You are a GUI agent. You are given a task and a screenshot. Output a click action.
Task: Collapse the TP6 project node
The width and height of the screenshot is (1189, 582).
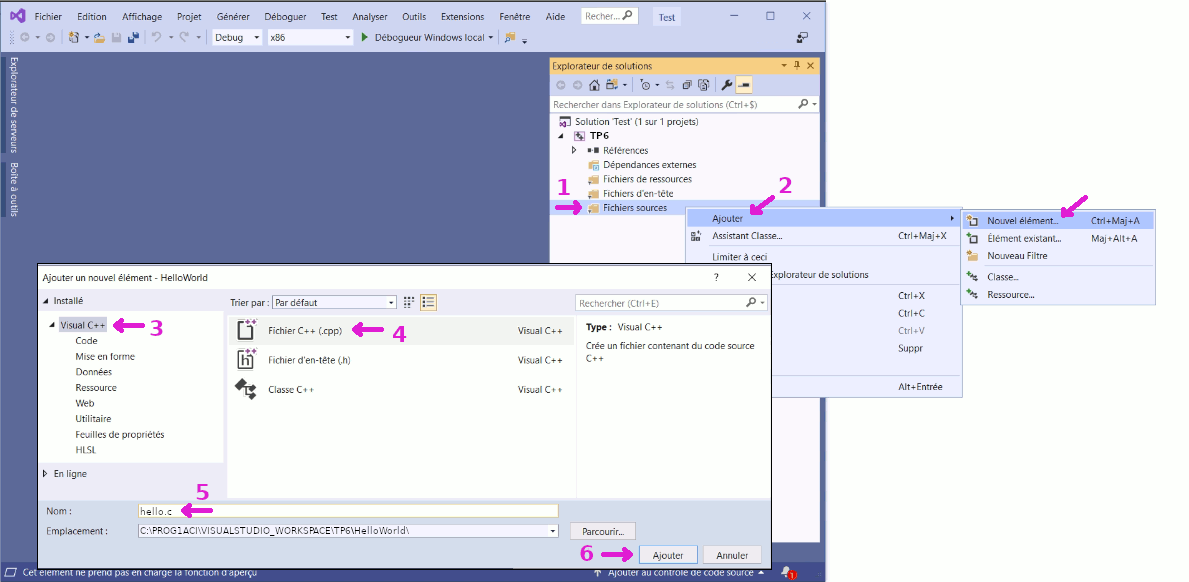tap(562, 136)
